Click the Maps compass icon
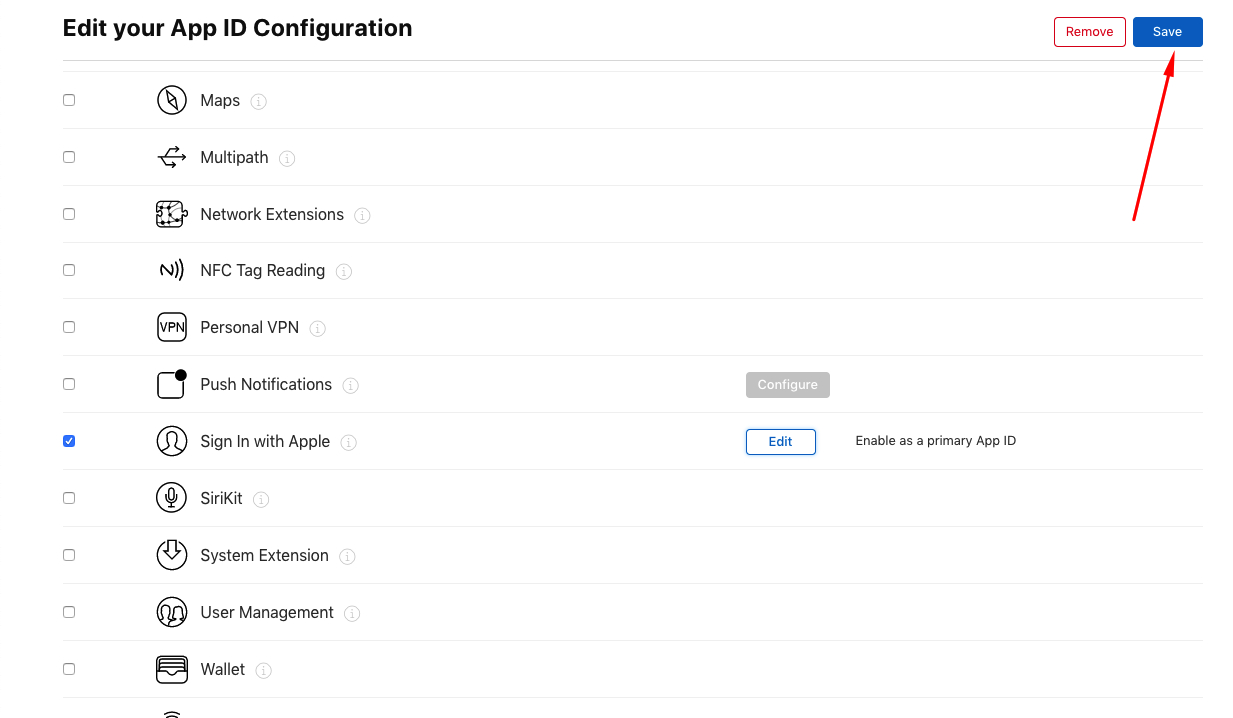Screen dimensions: 1233x718 tap(172, 100)
